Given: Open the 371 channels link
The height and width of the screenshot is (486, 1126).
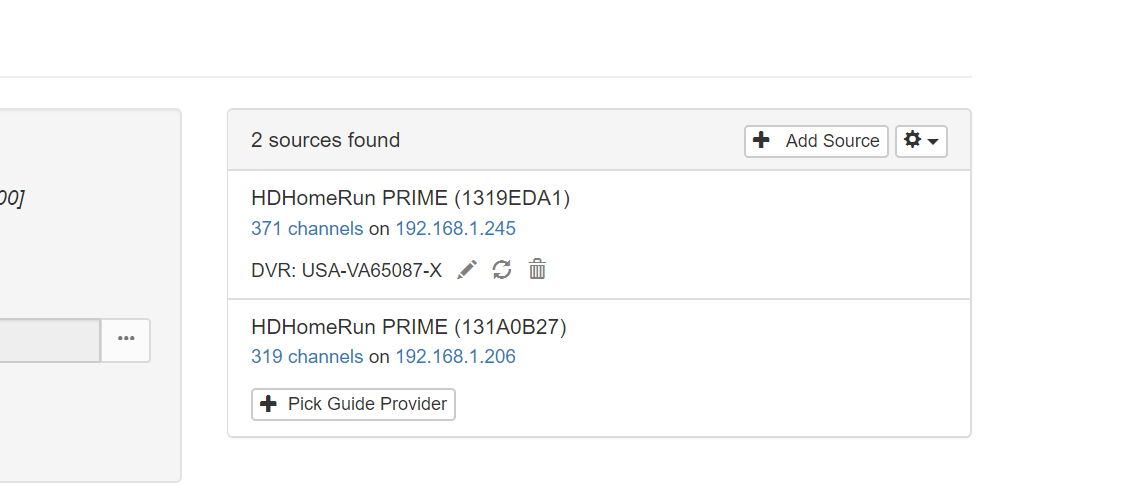Looking at the screenshot, I should 307,229.
